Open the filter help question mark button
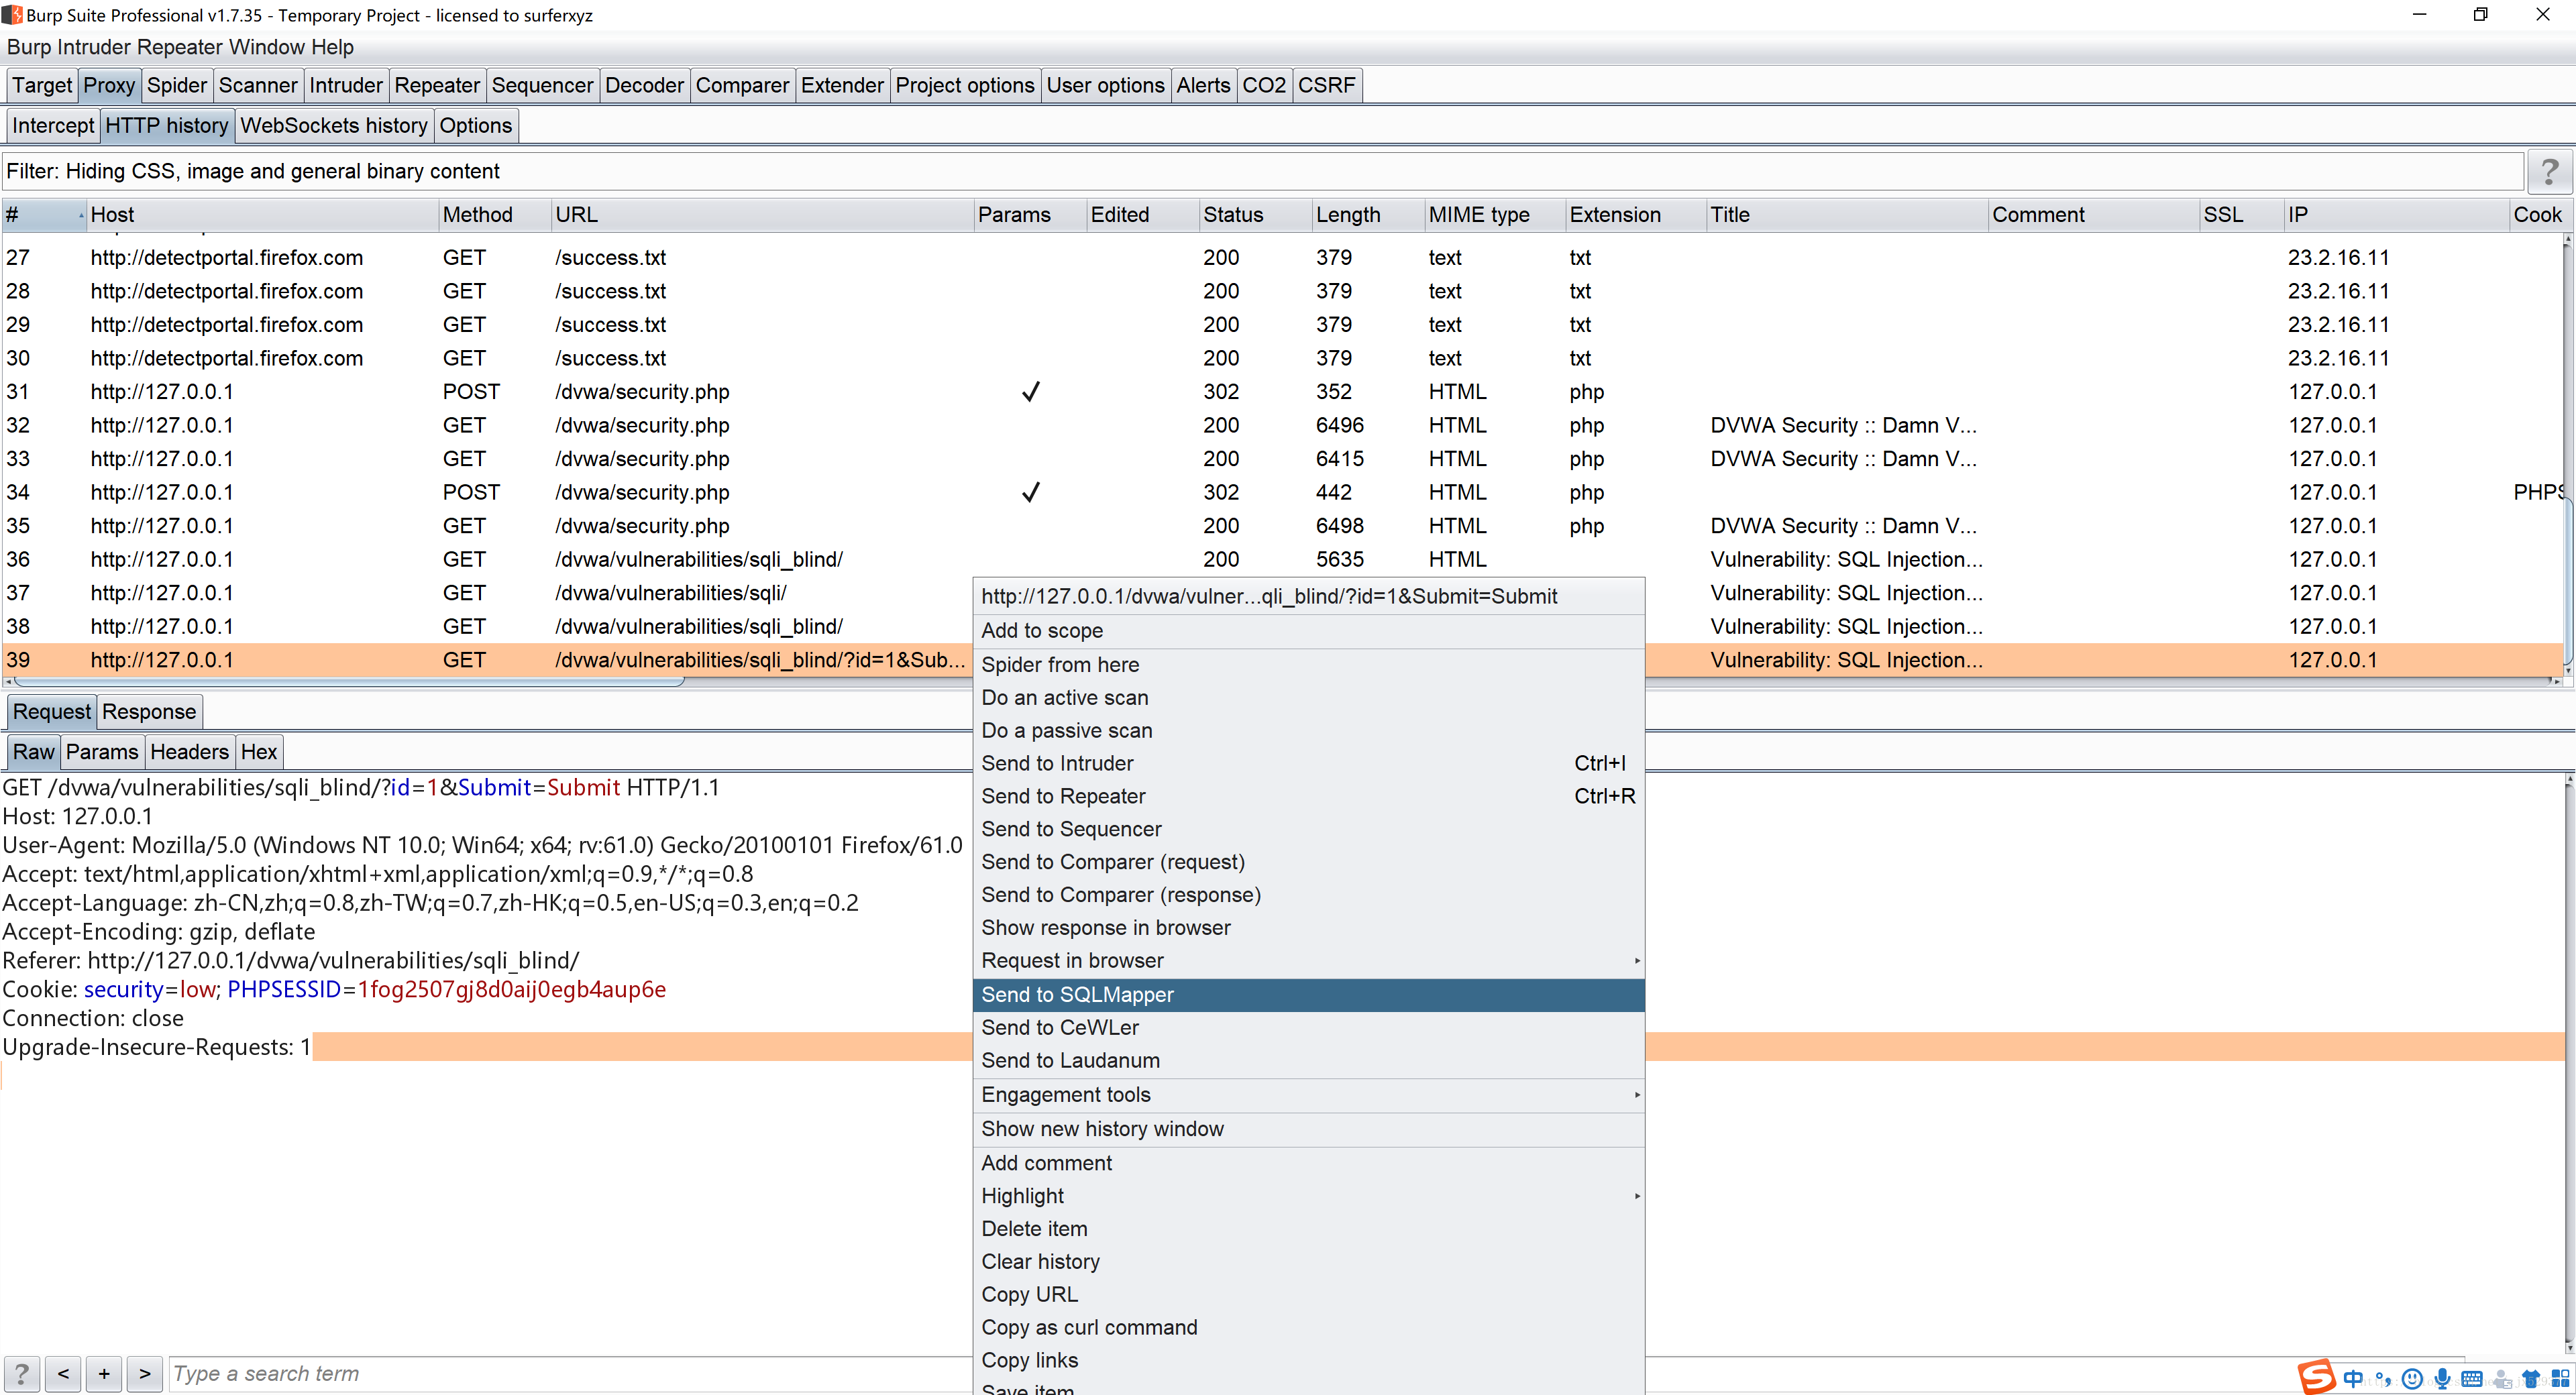 [2549, 172]
